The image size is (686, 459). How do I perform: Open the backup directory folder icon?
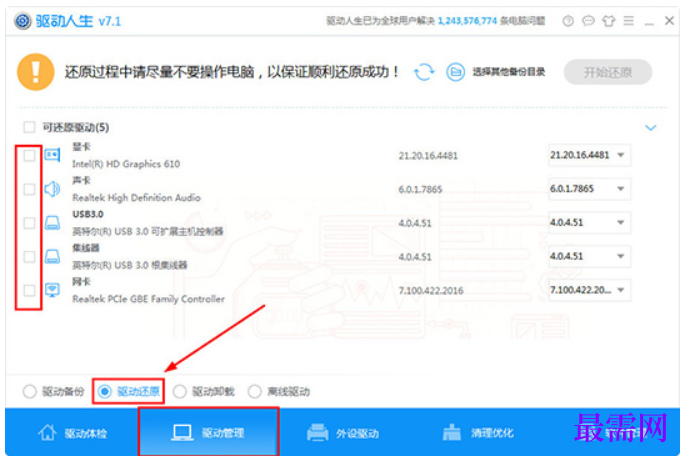point(455,72)
